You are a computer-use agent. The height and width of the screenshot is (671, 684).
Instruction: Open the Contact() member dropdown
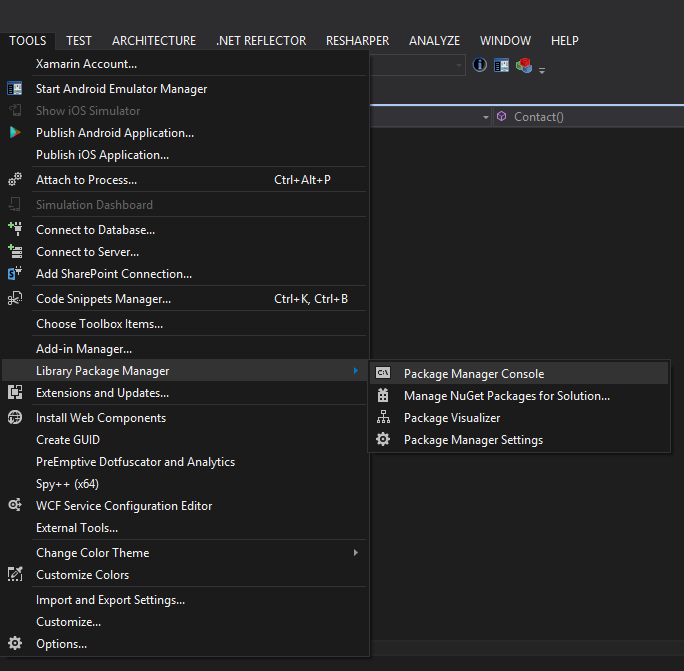[x=588, y=116]
